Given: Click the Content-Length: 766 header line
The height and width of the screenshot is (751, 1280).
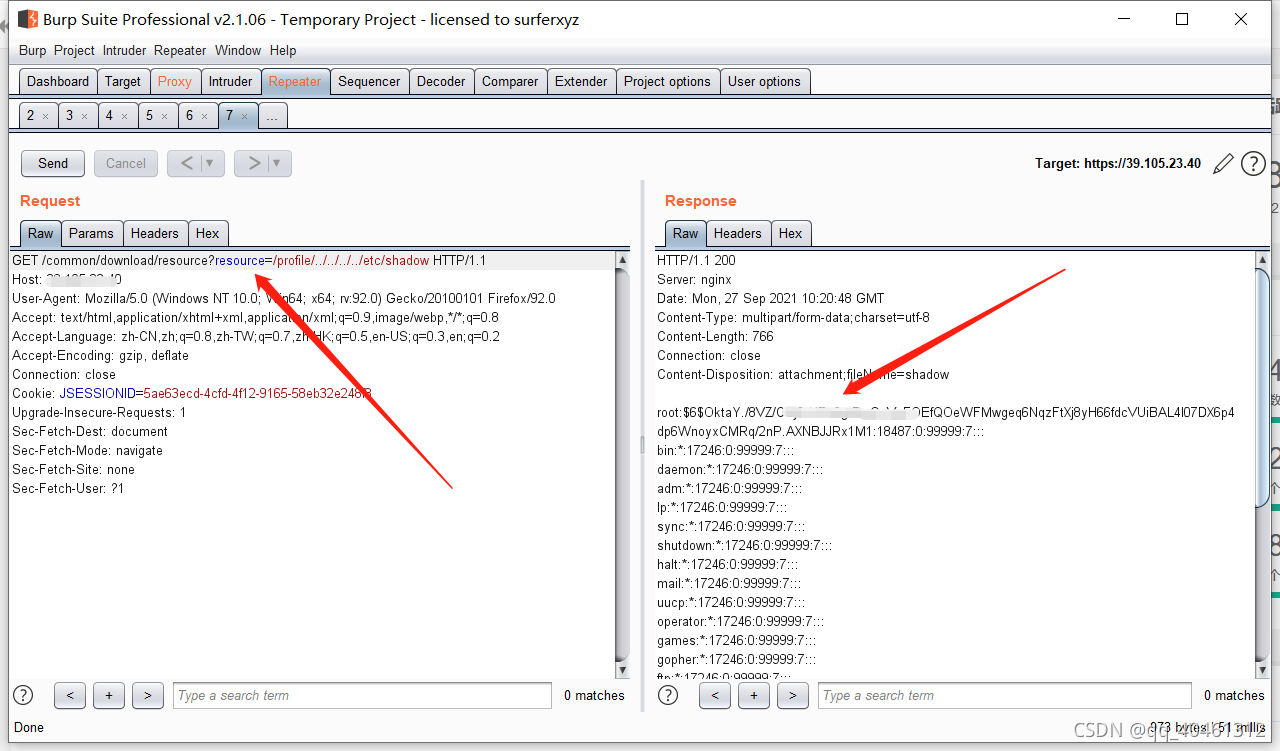Looking at the screenshot, I should [717, 336].
